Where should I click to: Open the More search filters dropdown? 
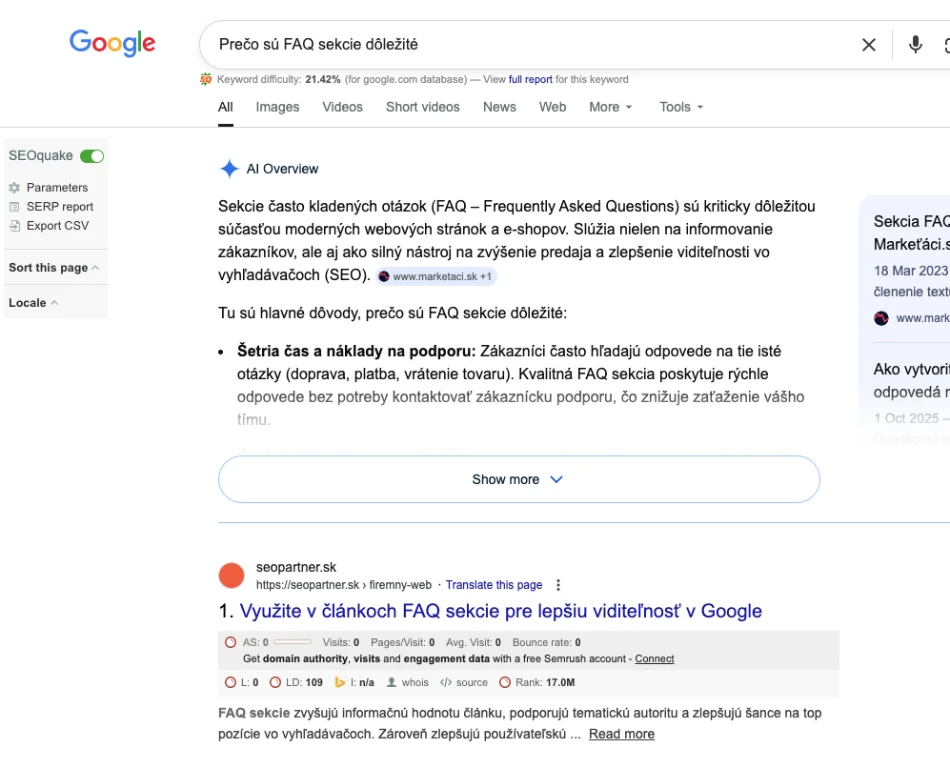pyautogui.click(x=610, y=107)
